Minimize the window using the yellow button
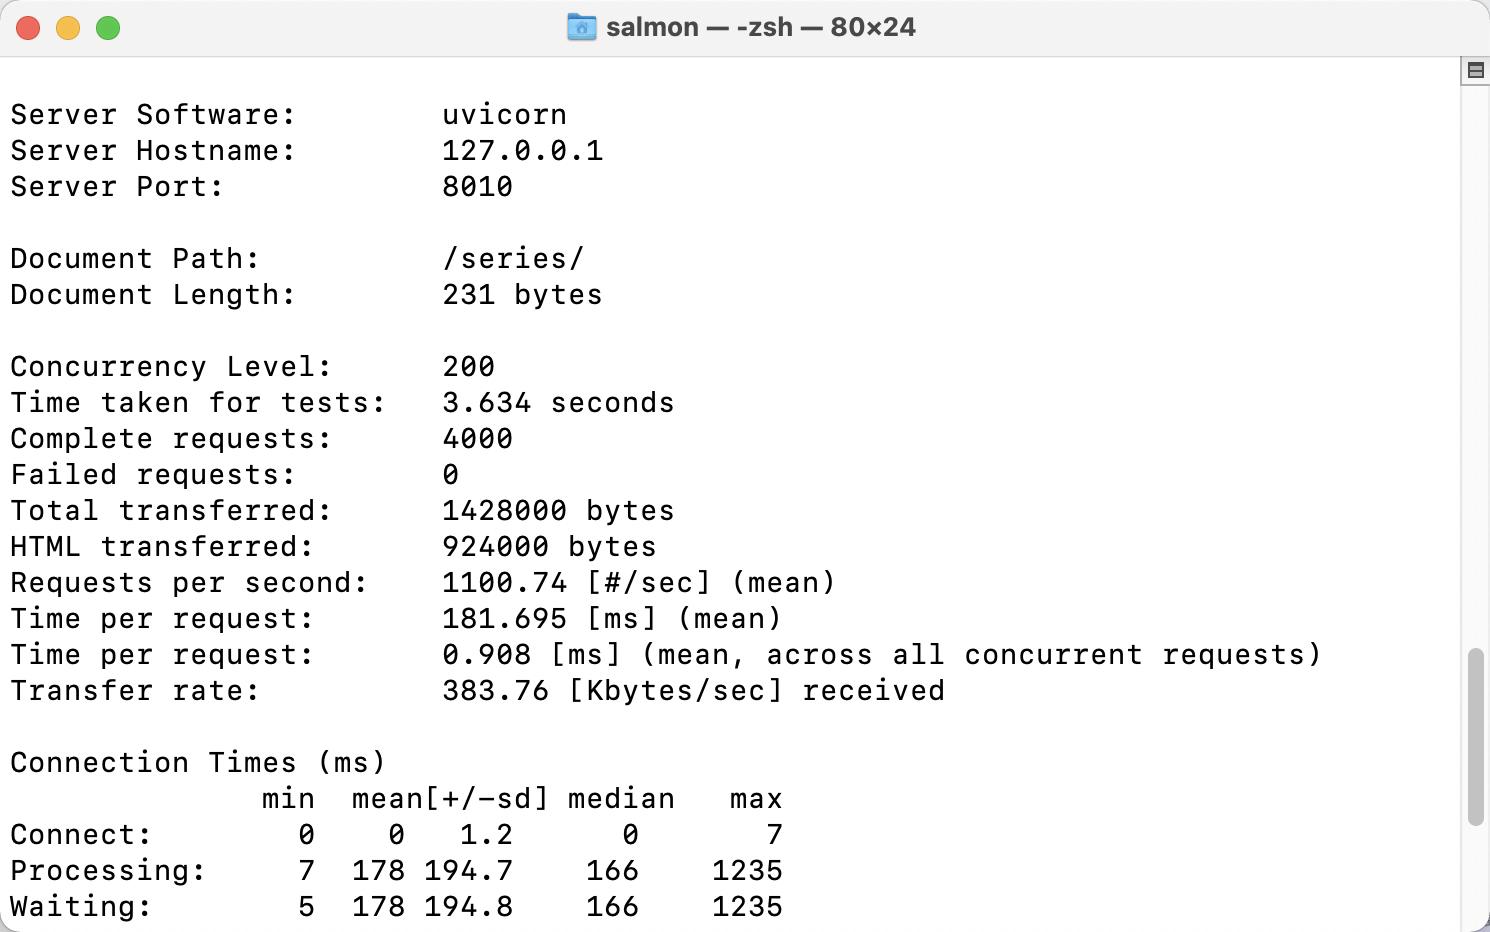This screenshot has height=932, width=1490. tap(68, 28)
